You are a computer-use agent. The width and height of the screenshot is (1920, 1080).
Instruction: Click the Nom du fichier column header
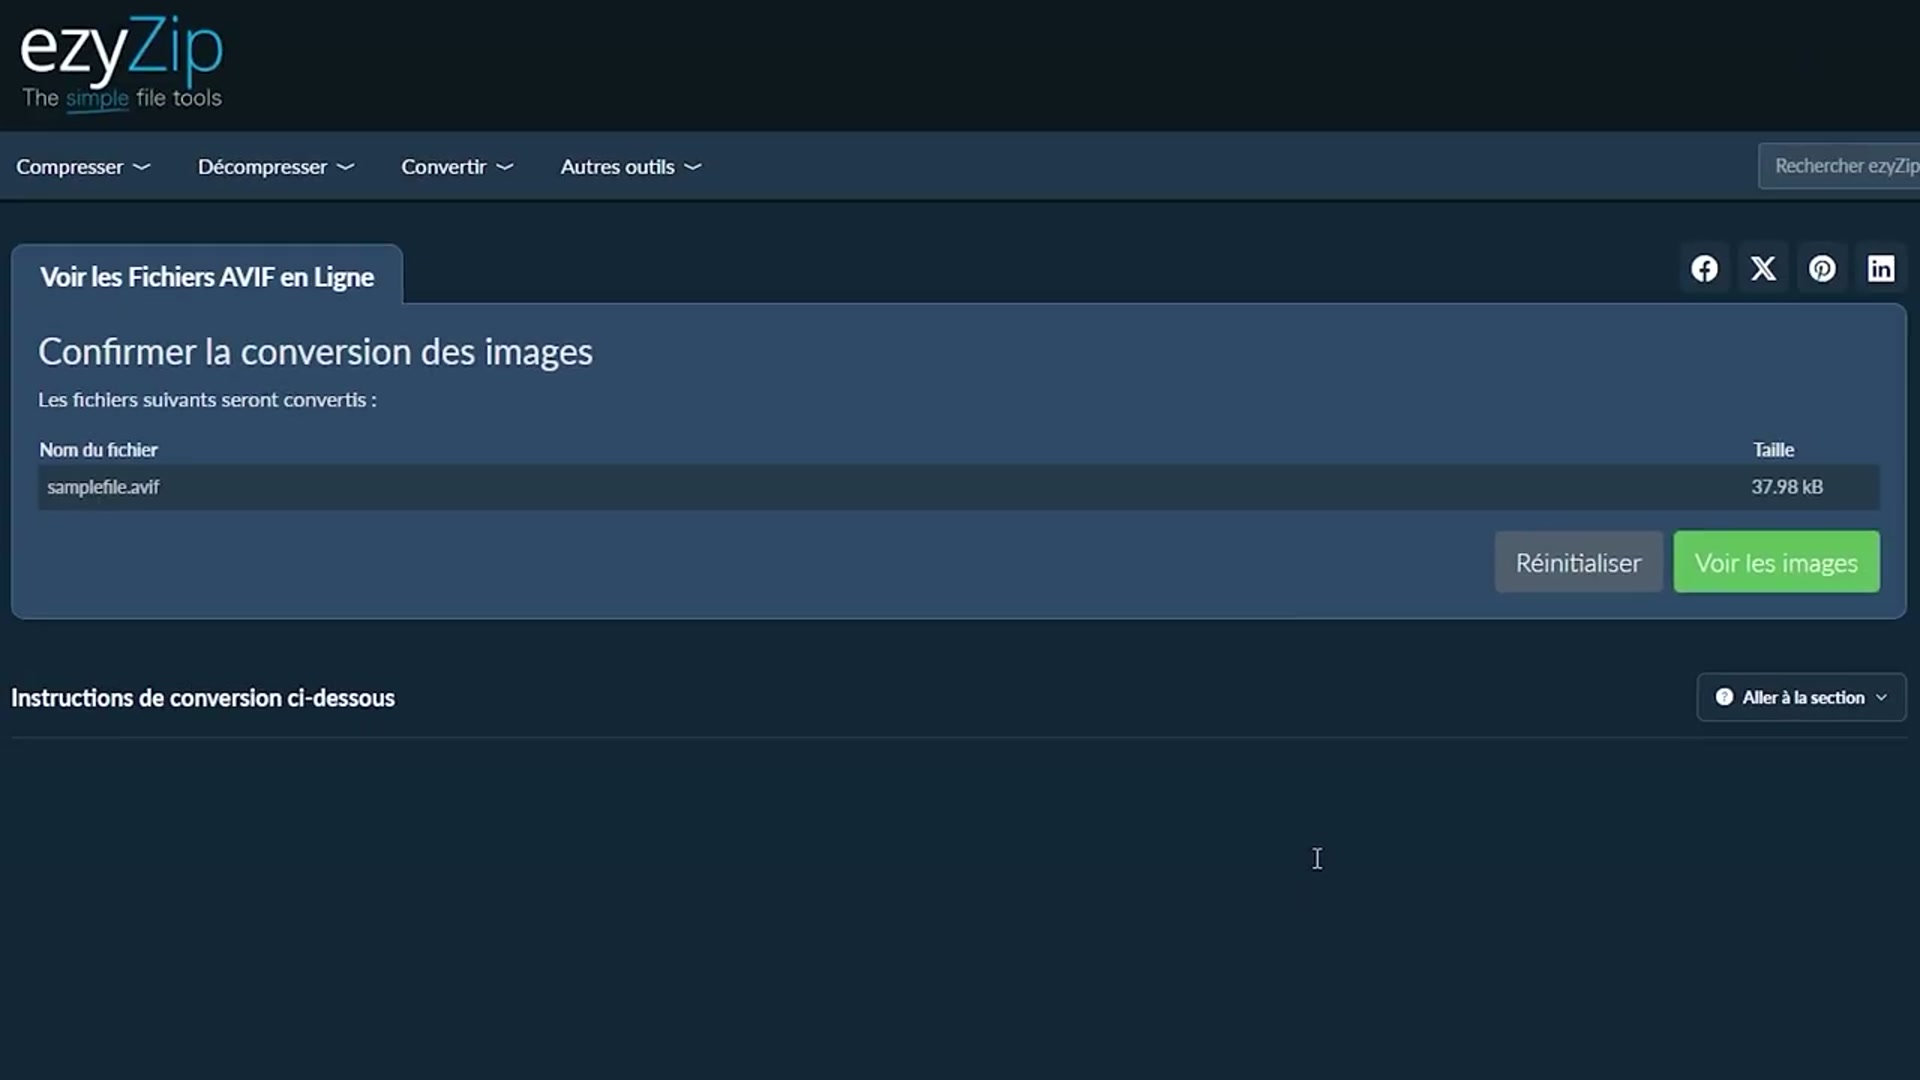pos(98,450)
